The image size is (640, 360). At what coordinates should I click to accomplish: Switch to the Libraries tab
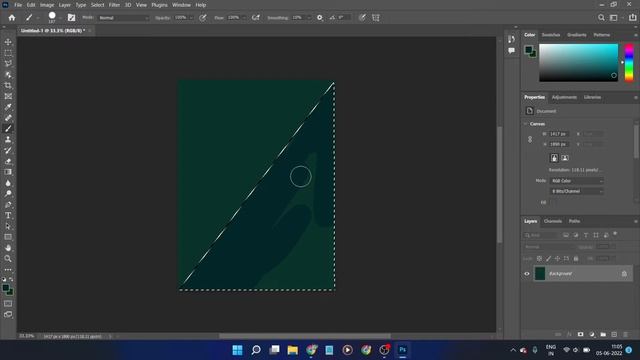click(592, 97)
